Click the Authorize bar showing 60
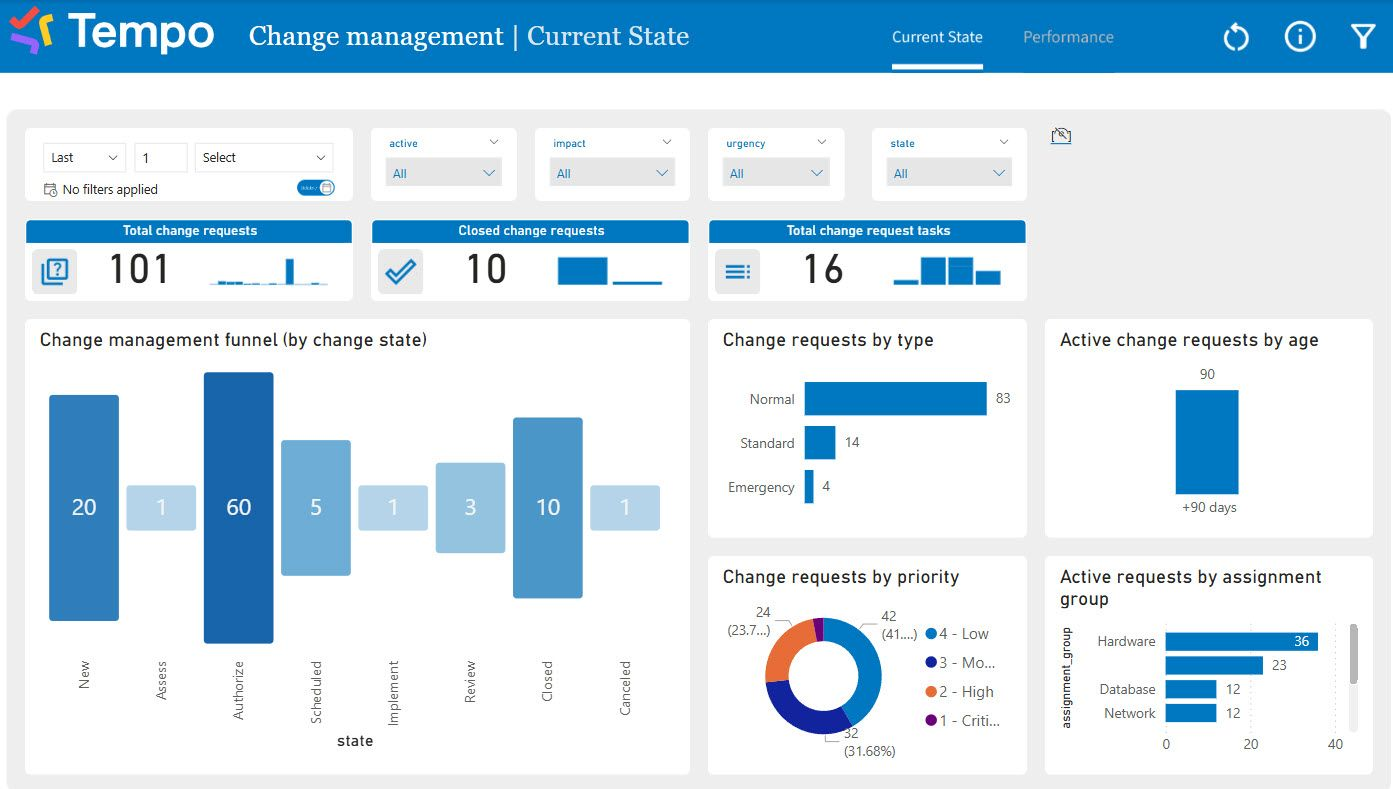This screenshot has height=789, width=1393. (238, 507)
